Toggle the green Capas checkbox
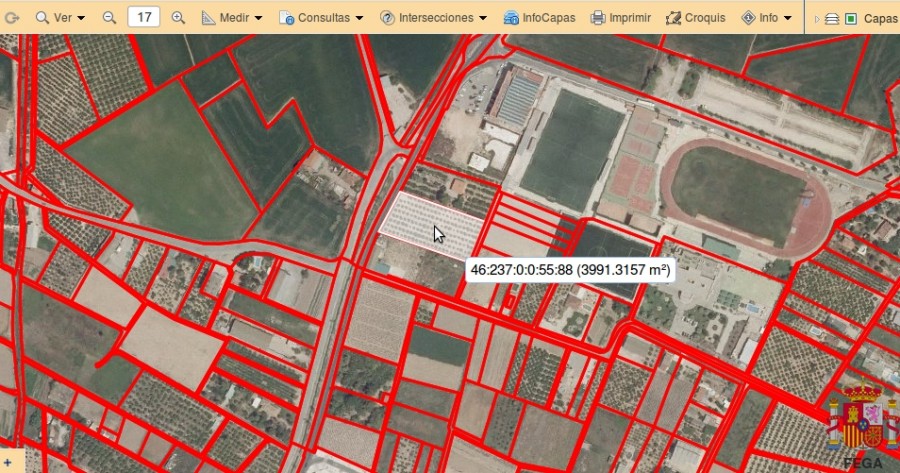The image size is (900, 473). pyautogui.click(x=851, y=18)
